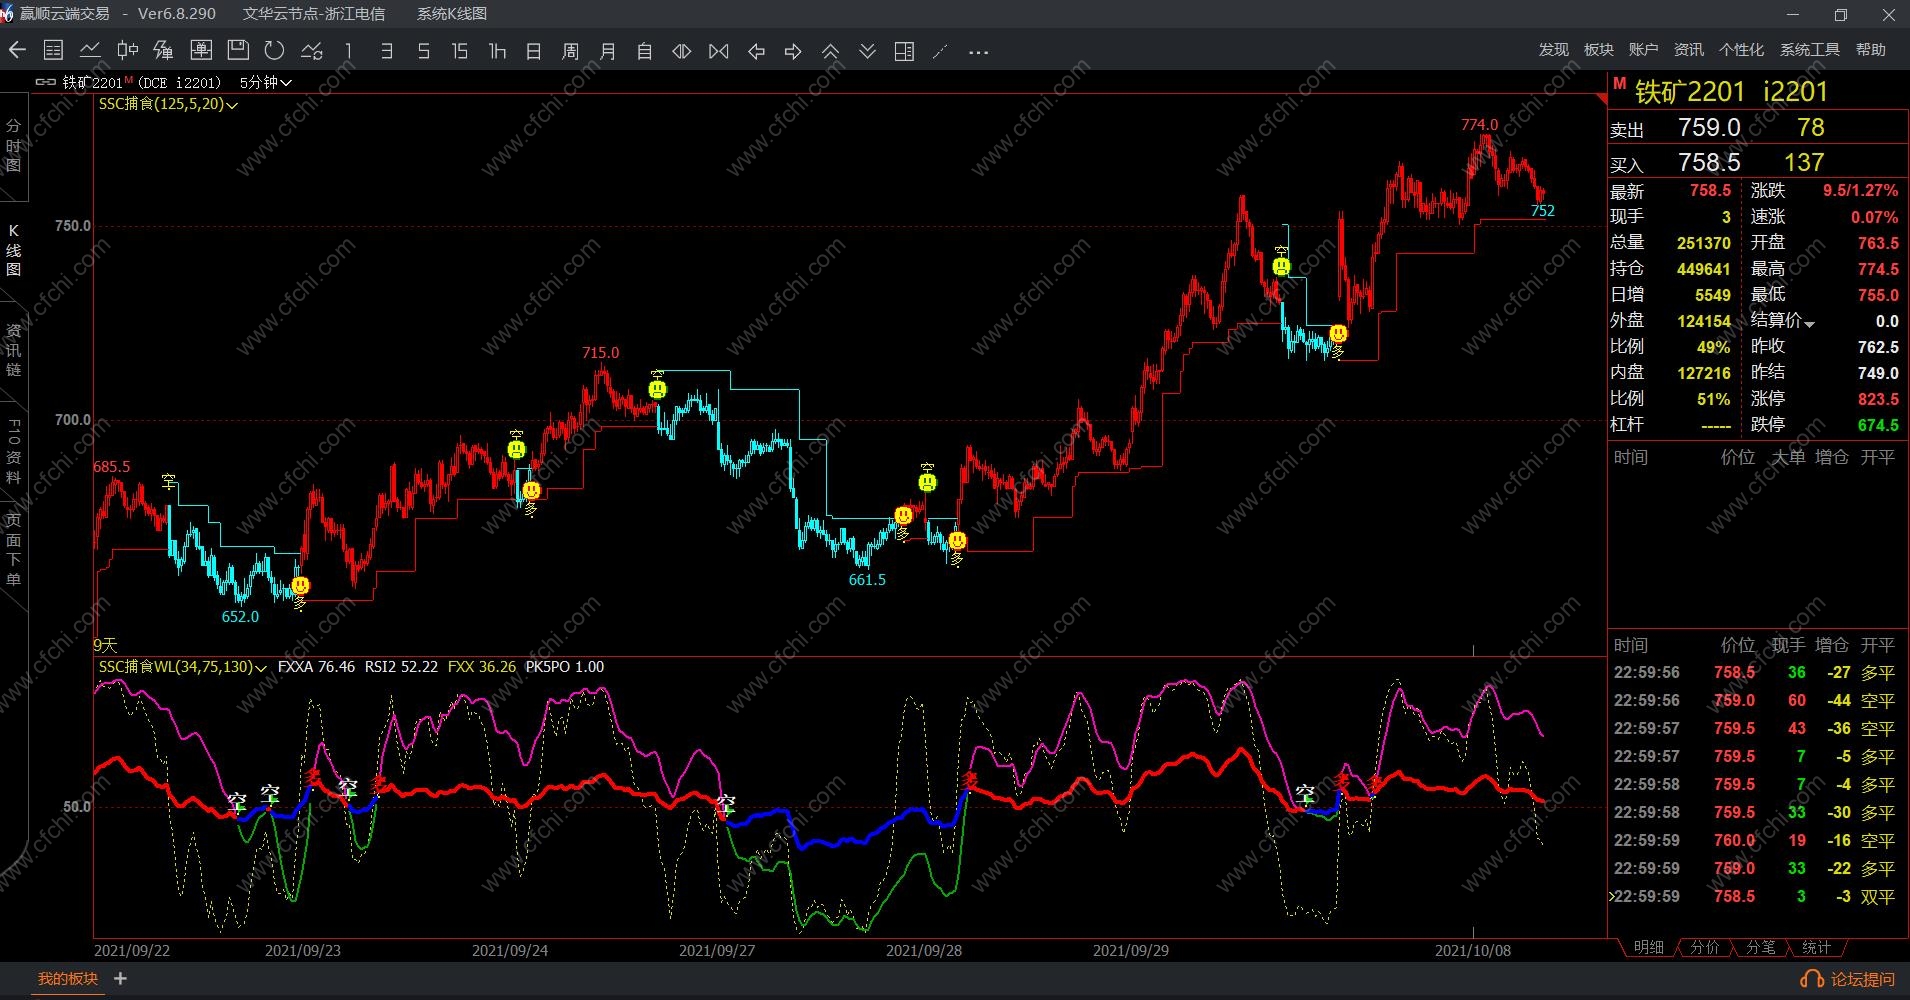Screen dimensions: 1910x1000
Task: Click the candlestick chart icon
Action: [x=127, y=51]
